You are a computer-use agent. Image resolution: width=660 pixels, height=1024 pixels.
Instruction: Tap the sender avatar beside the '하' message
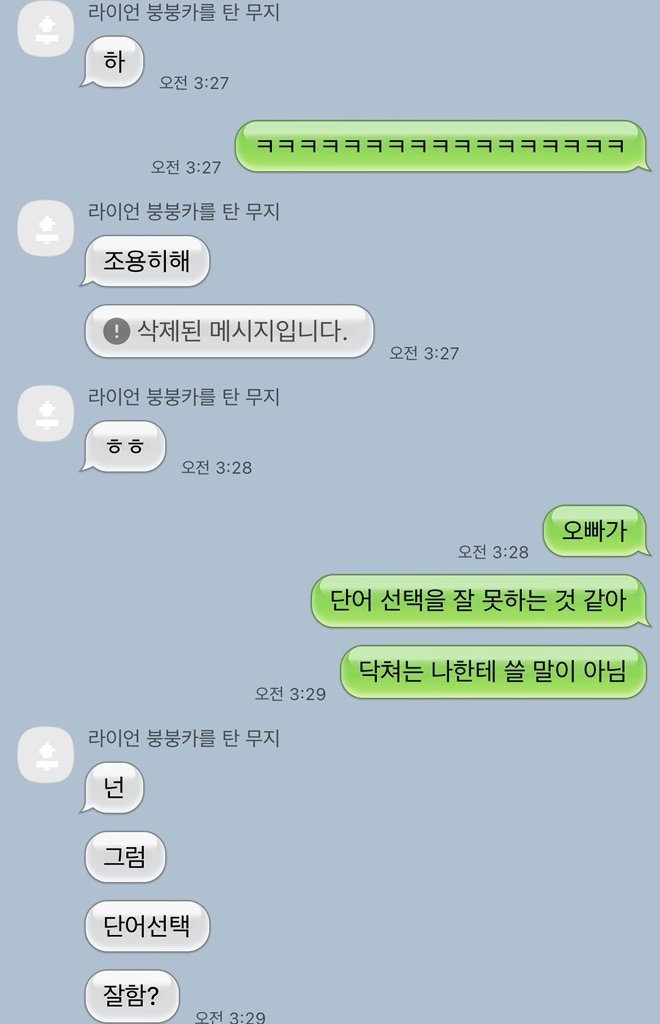pos(46,29)
